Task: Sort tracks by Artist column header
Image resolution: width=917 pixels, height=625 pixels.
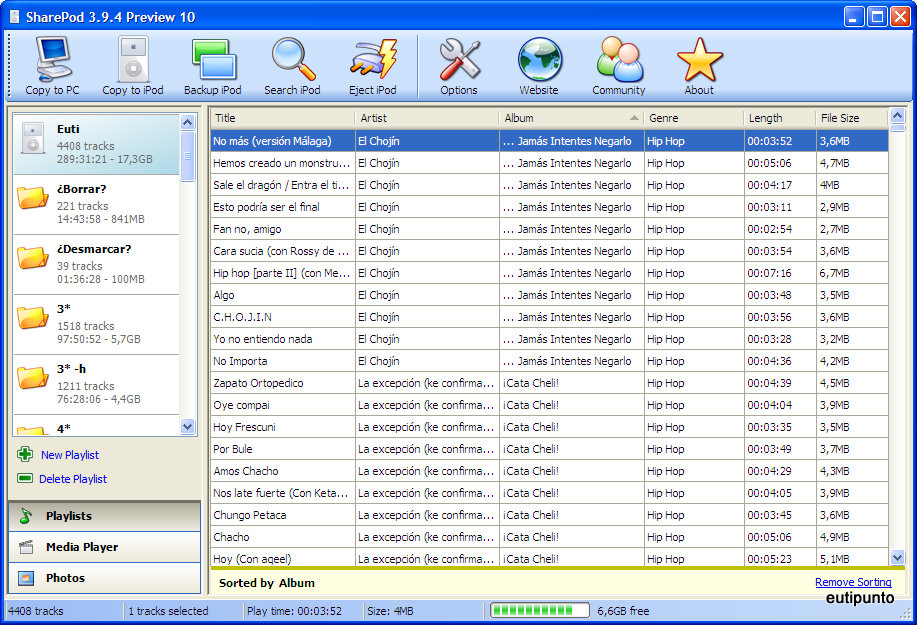Action: point(427,118)
